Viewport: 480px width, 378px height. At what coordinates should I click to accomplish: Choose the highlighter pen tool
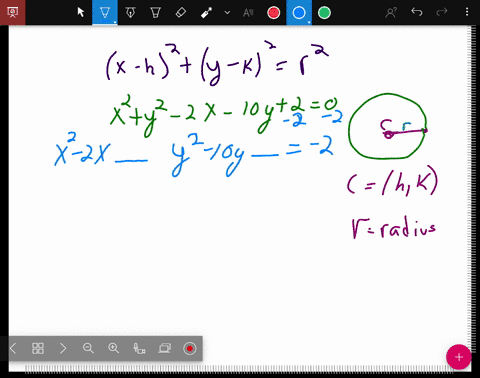[155, 13]
